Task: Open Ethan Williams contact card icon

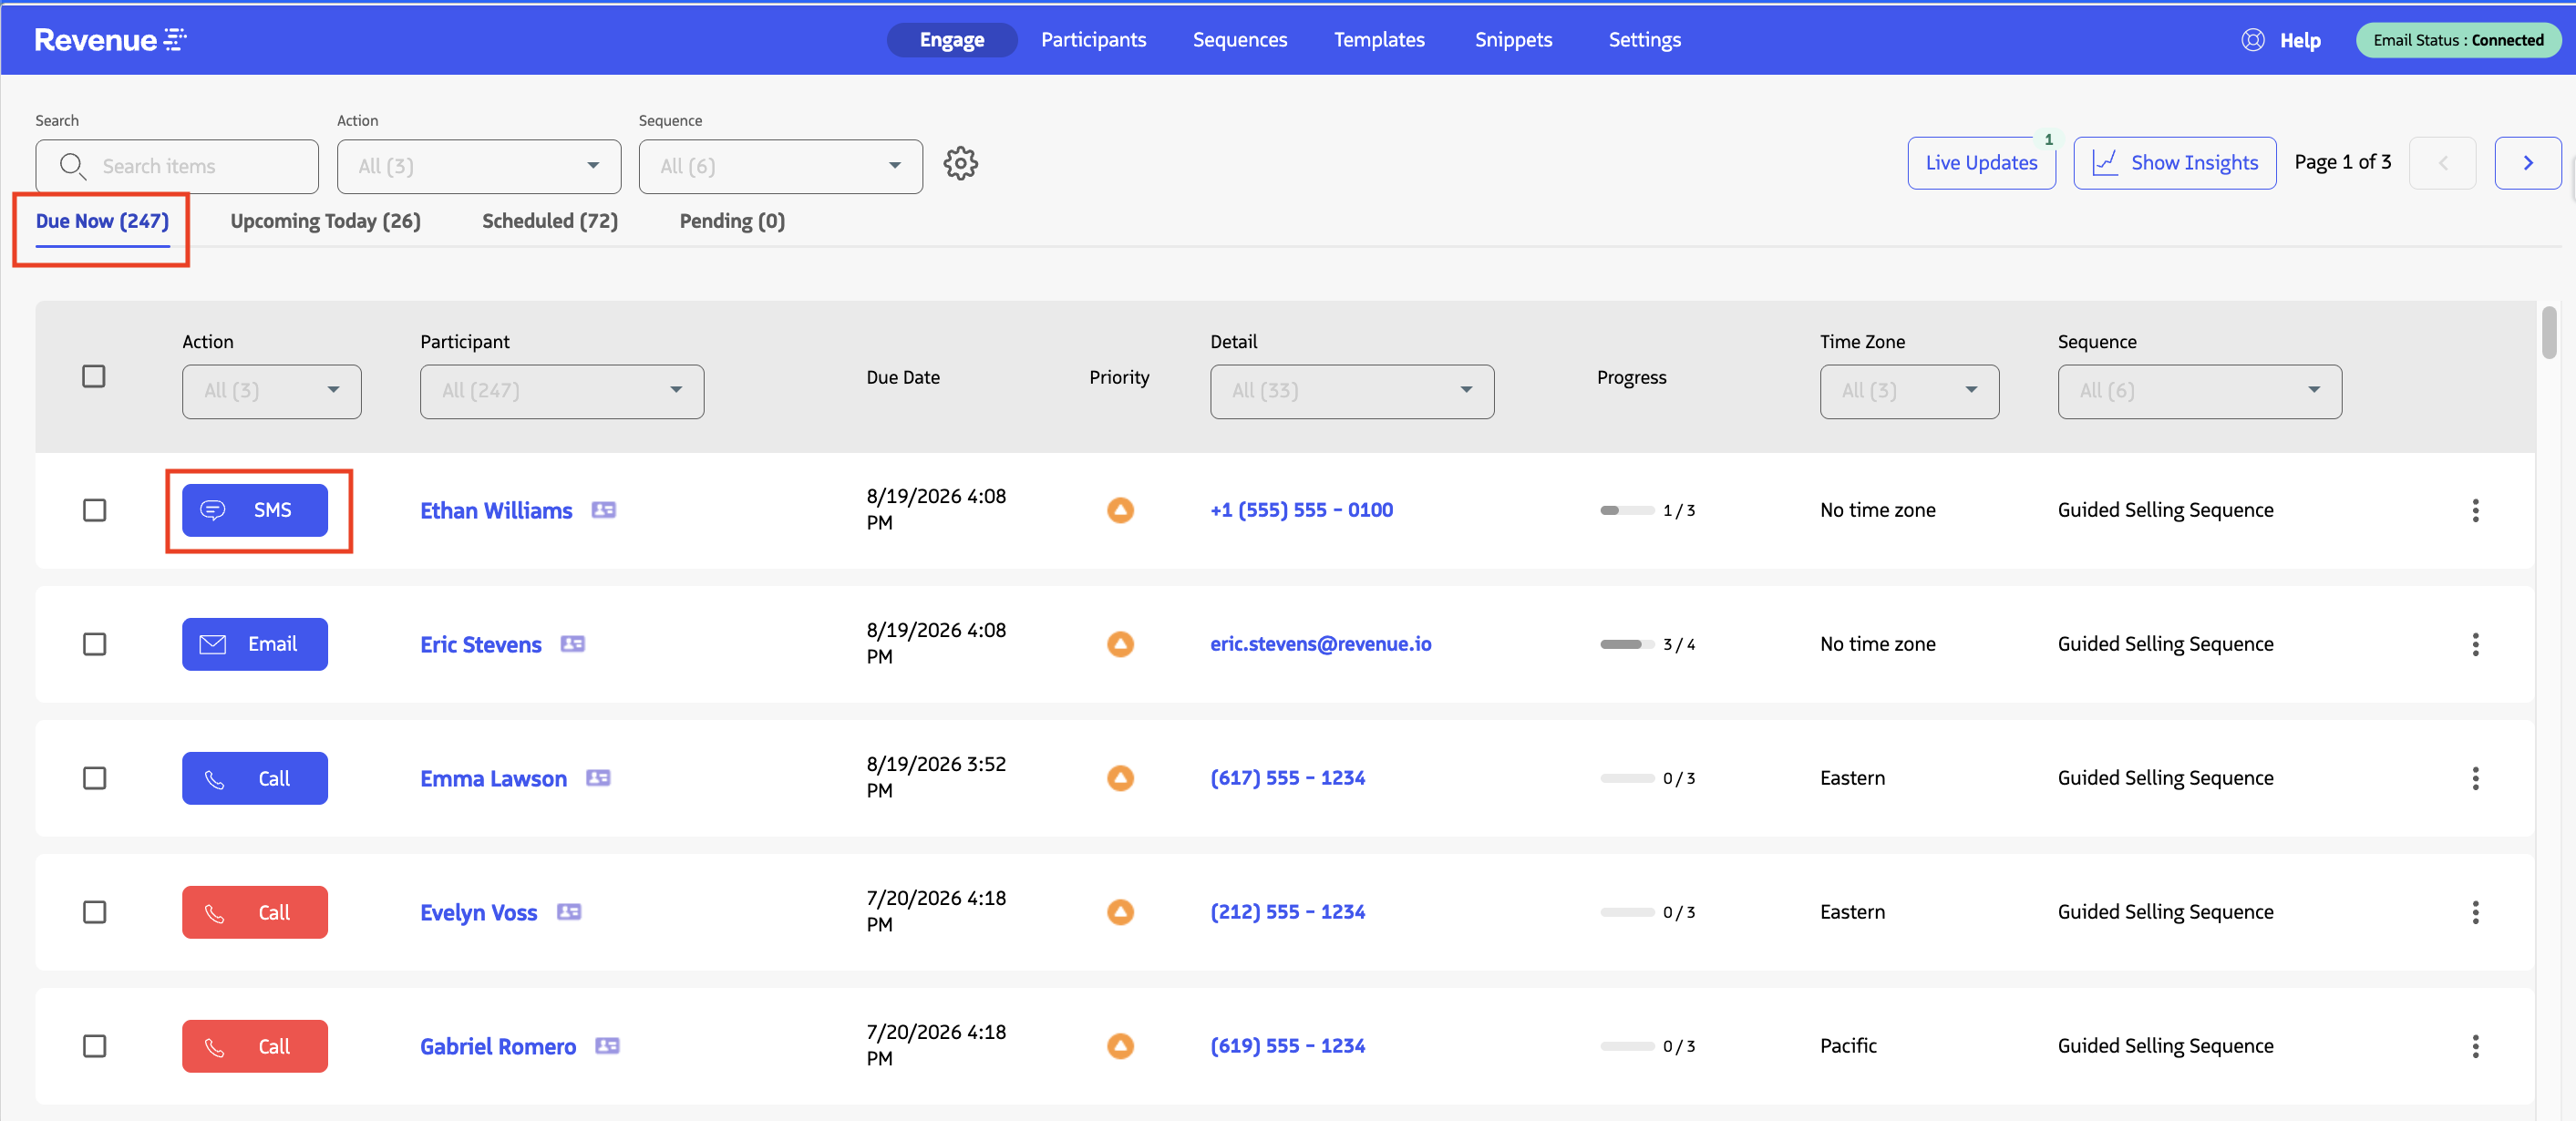Action: click(x=603, y=510)
